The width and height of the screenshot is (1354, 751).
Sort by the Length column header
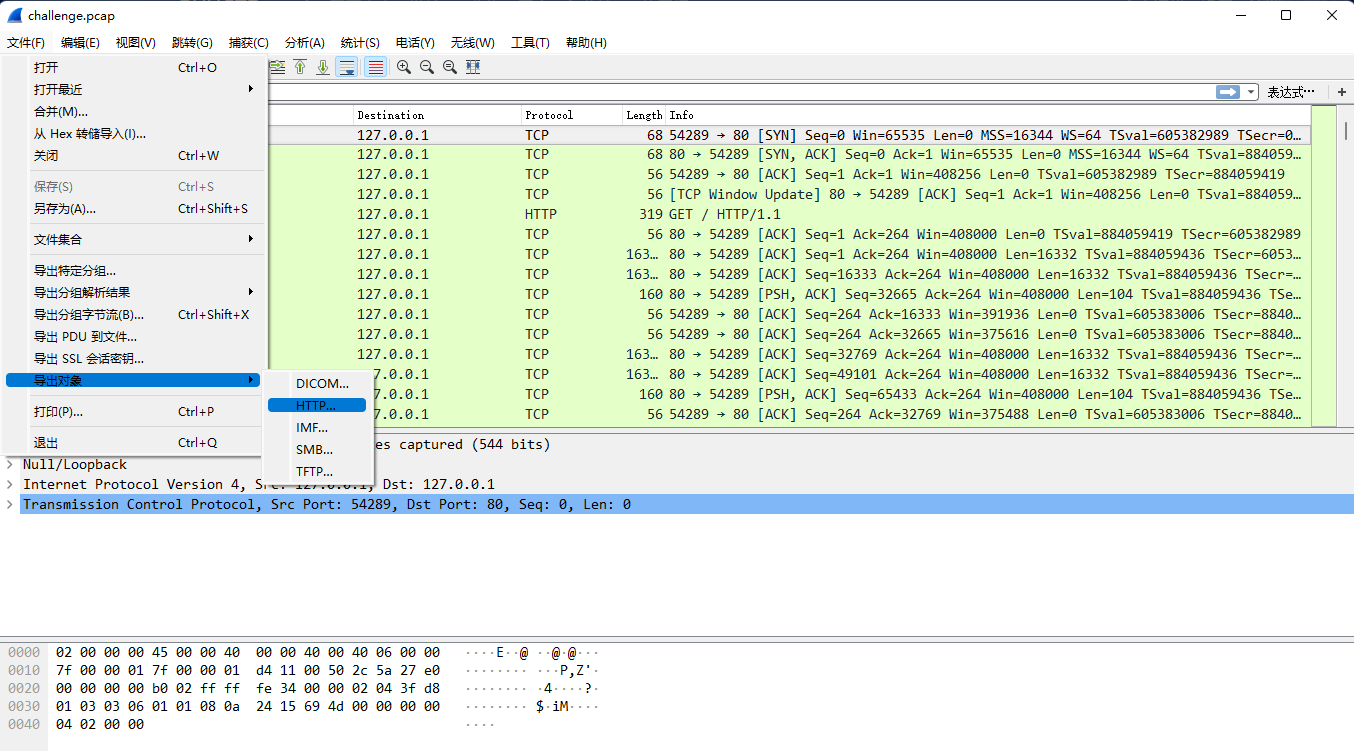(x=644, y=115)
